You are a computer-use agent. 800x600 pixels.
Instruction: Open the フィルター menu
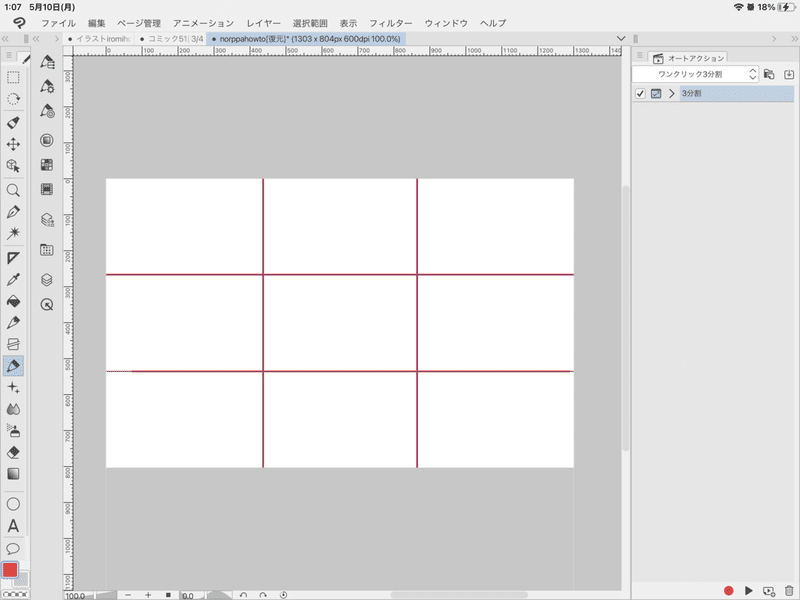(390, 23)
